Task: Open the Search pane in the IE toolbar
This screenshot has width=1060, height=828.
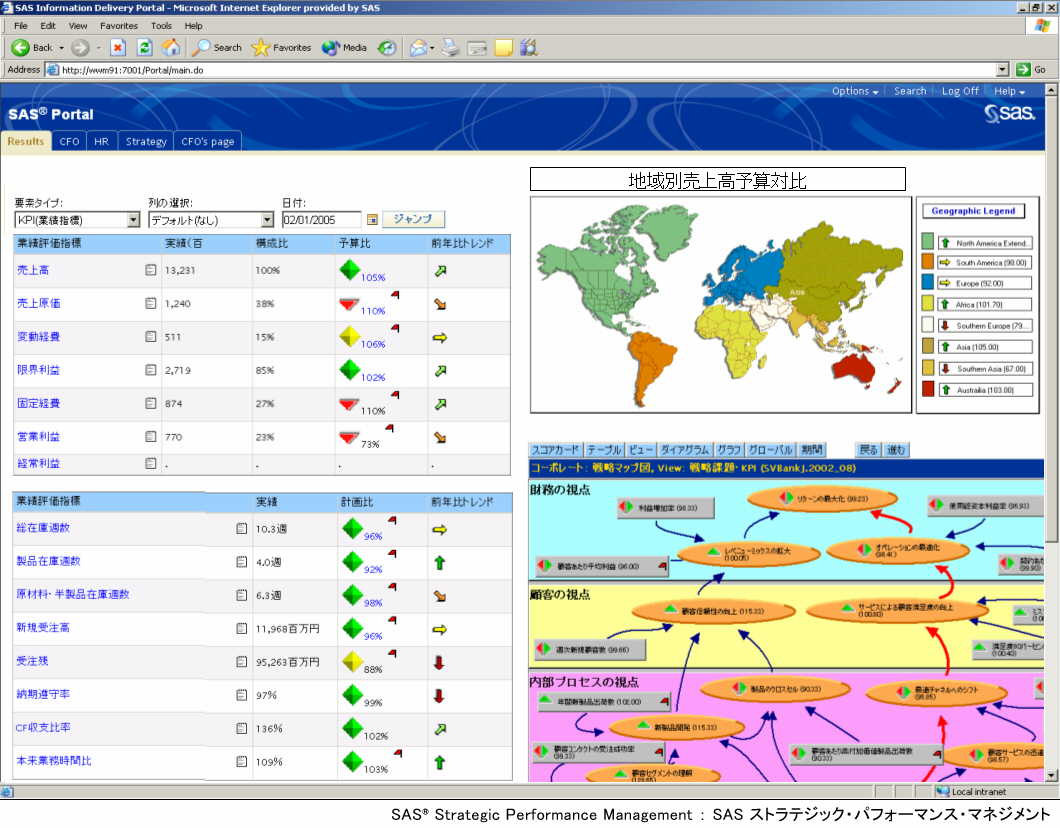Action: click(217, 47)
